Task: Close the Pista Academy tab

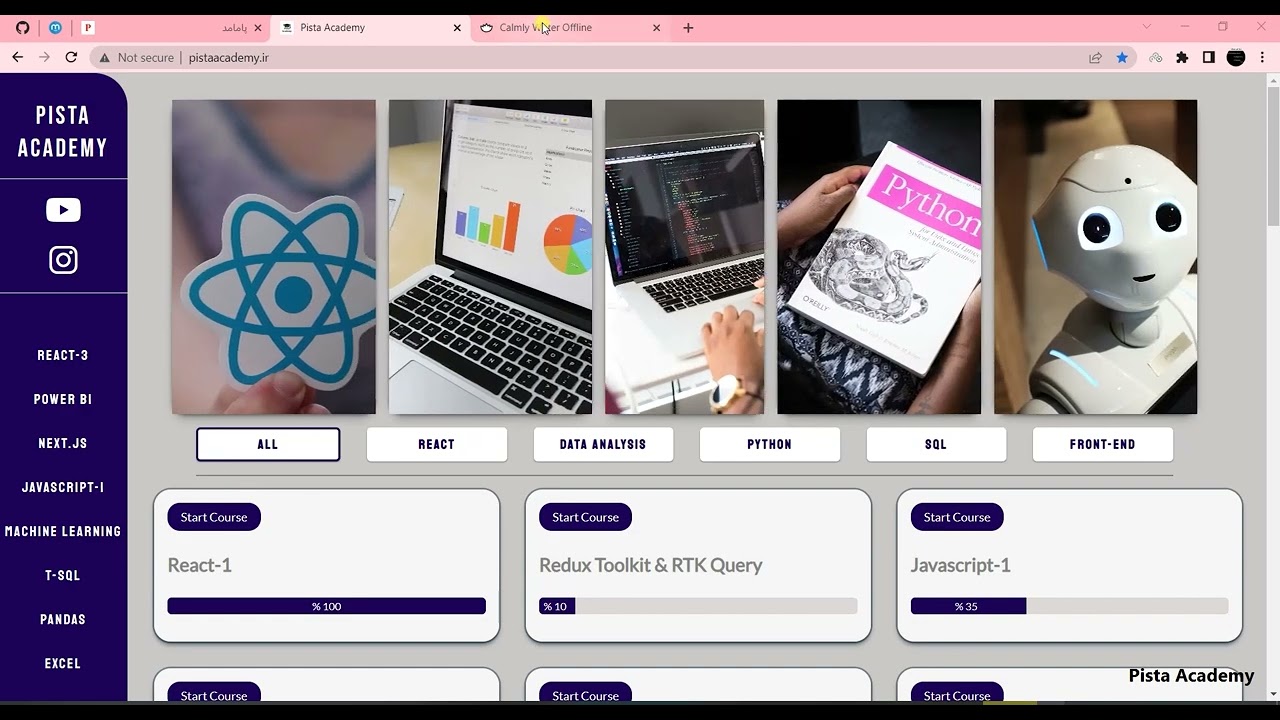Action: 457,28
